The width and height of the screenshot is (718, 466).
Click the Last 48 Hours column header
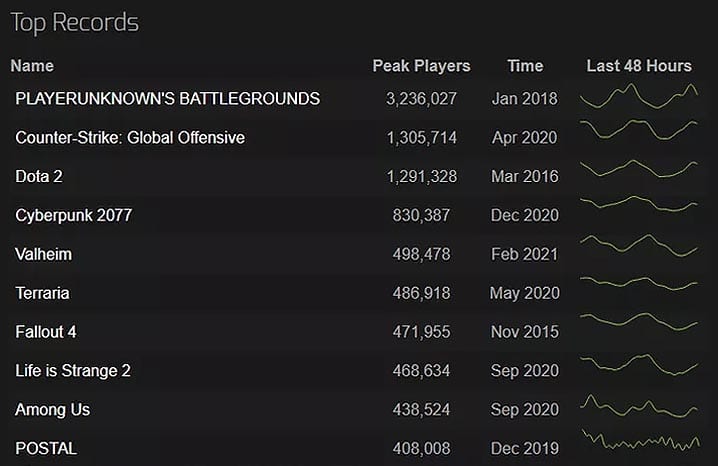639,66
